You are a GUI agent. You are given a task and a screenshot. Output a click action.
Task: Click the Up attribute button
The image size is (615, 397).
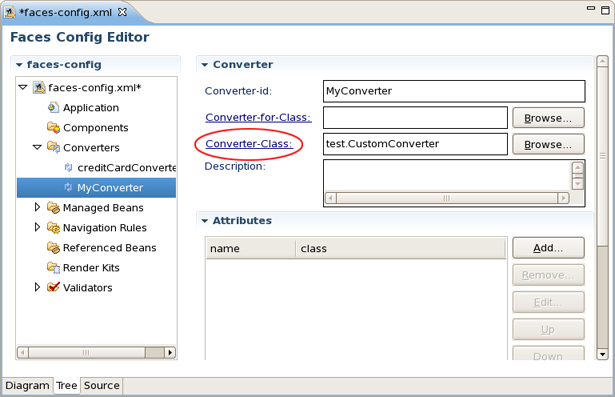[548, 330]
